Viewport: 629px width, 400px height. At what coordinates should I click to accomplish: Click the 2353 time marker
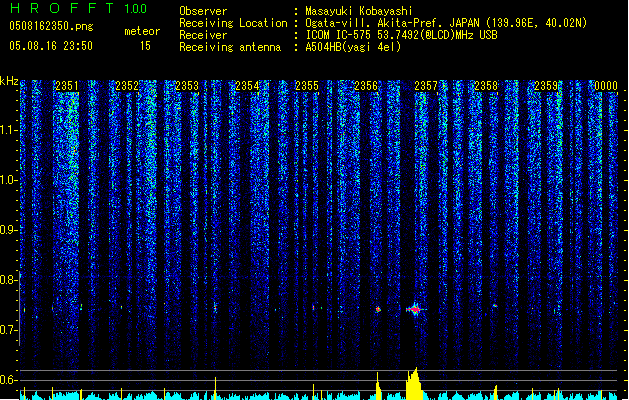(187, 86)
